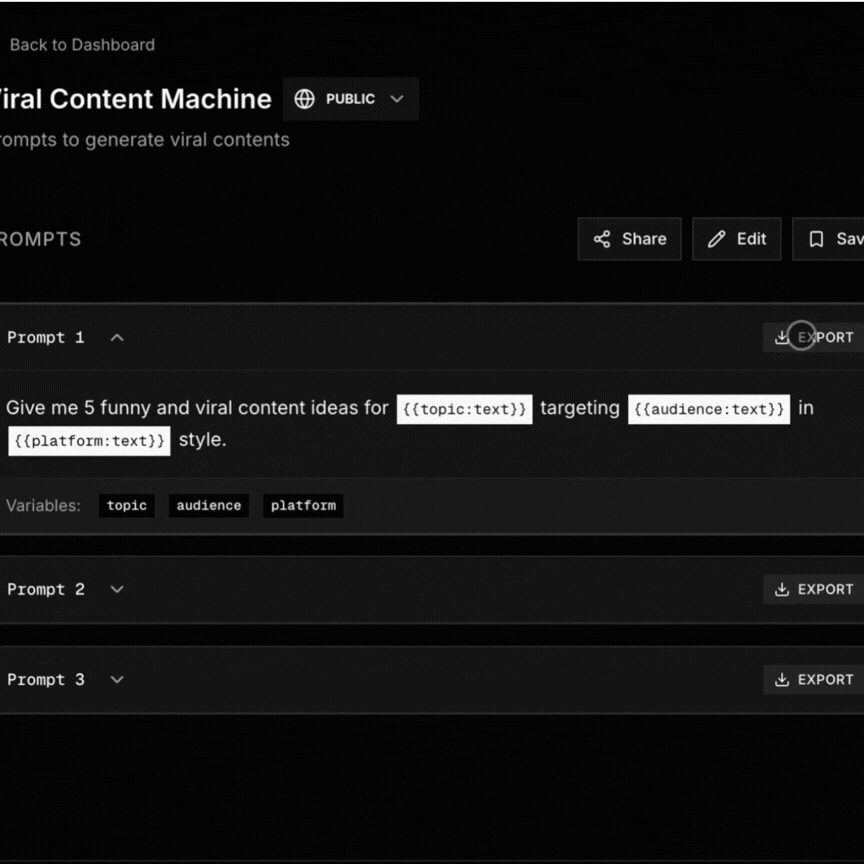The width and height of the screenshot is (864, 864).
Task: Expand Prompt 2
Action: click(x=116, y=590)
